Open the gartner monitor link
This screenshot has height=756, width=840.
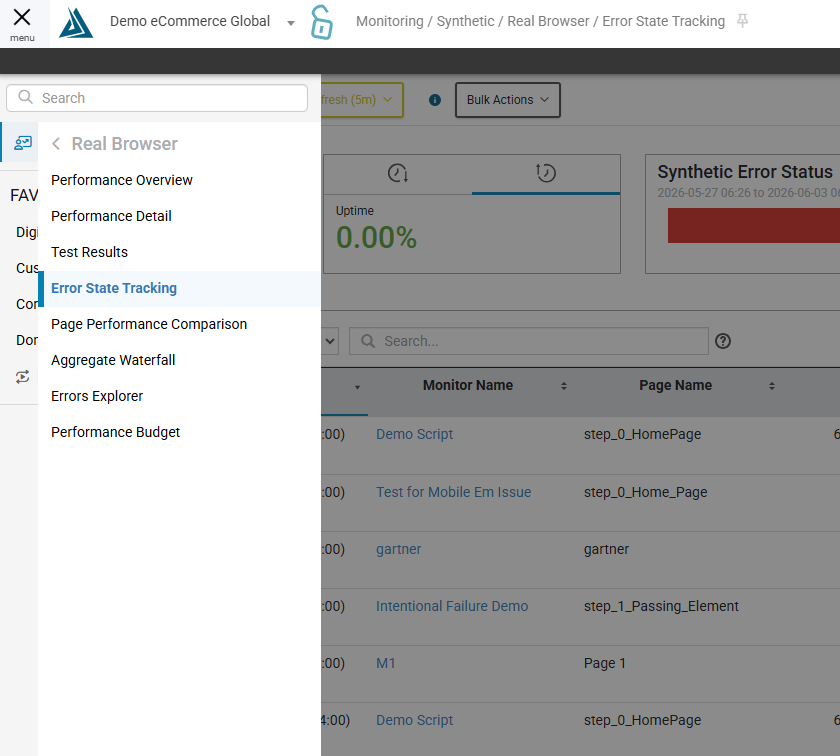pos(398,549)
